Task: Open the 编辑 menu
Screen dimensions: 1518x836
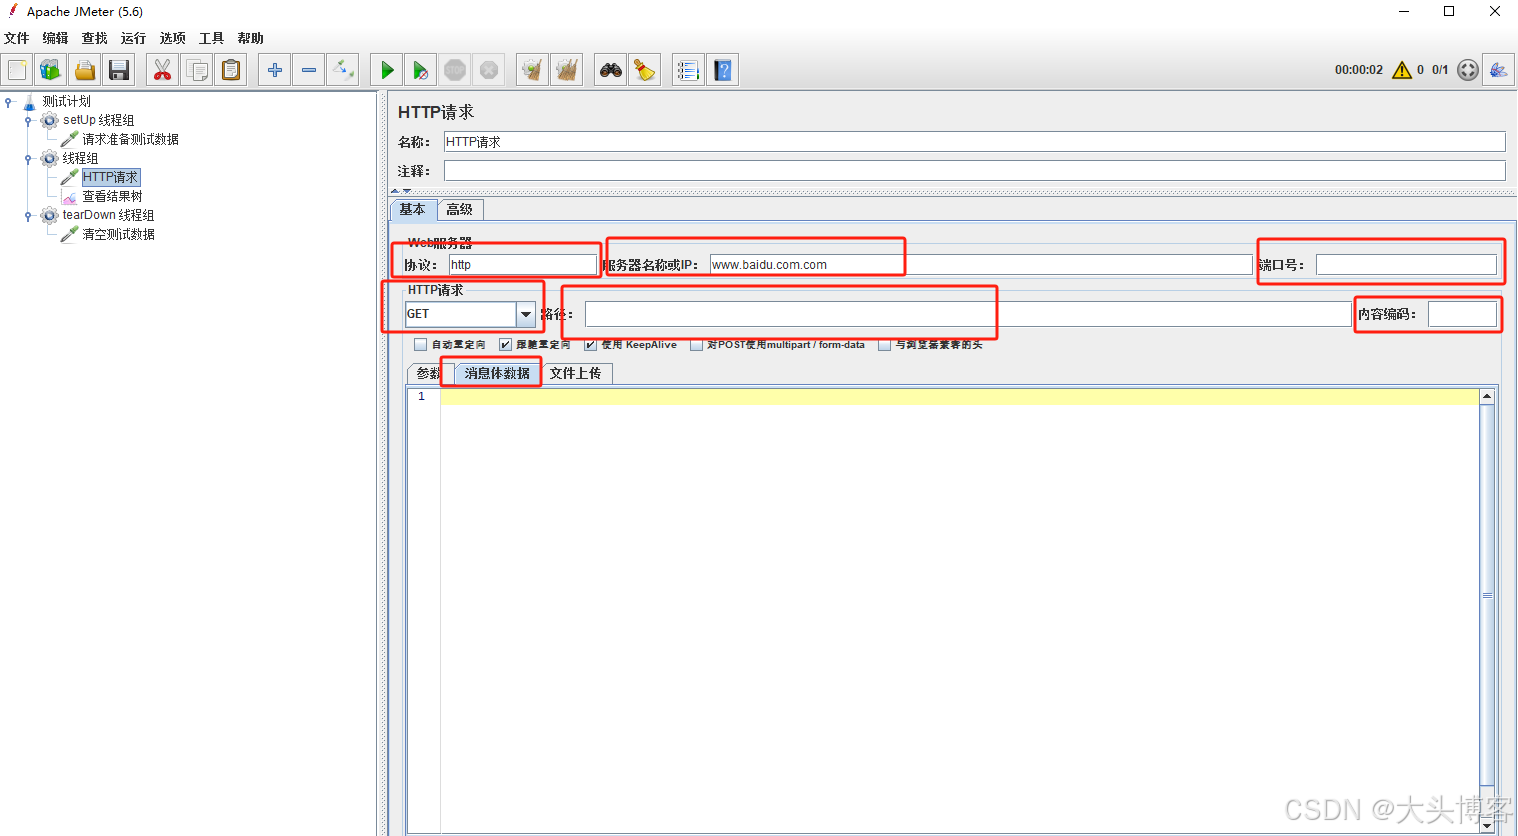Action: click(56, 38)
